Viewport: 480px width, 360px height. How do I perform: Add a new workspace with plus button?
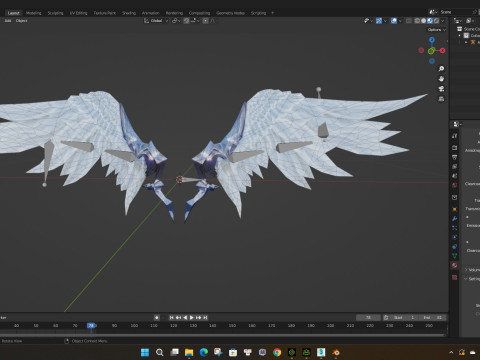[x=272, y=13]
